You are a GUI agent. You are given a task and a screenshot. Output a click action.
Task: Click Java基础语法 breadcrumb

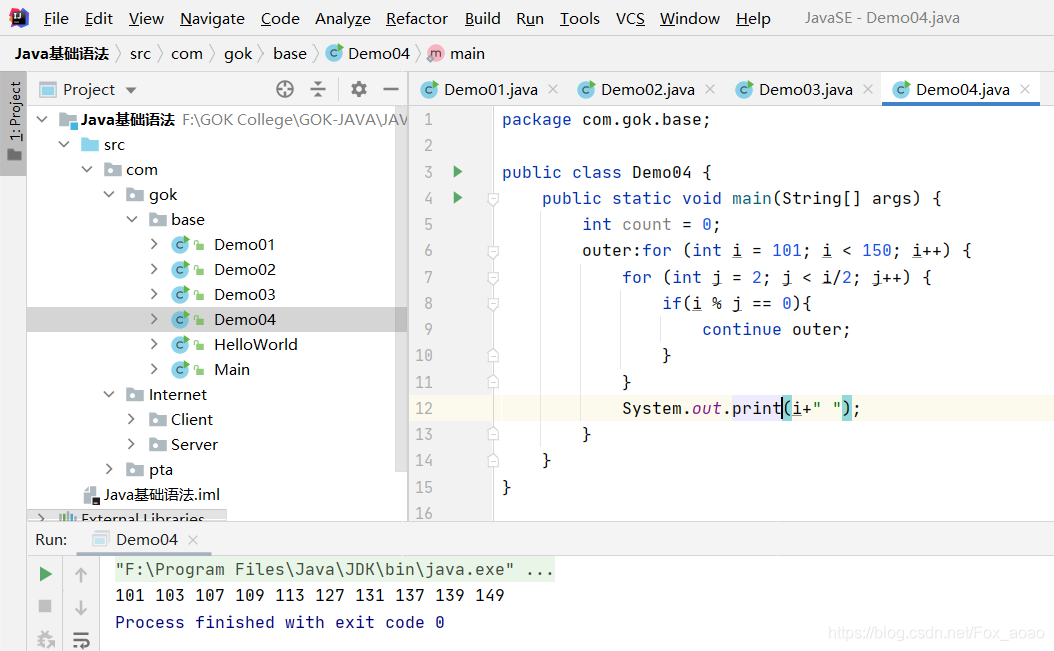[x=62, y=54]
